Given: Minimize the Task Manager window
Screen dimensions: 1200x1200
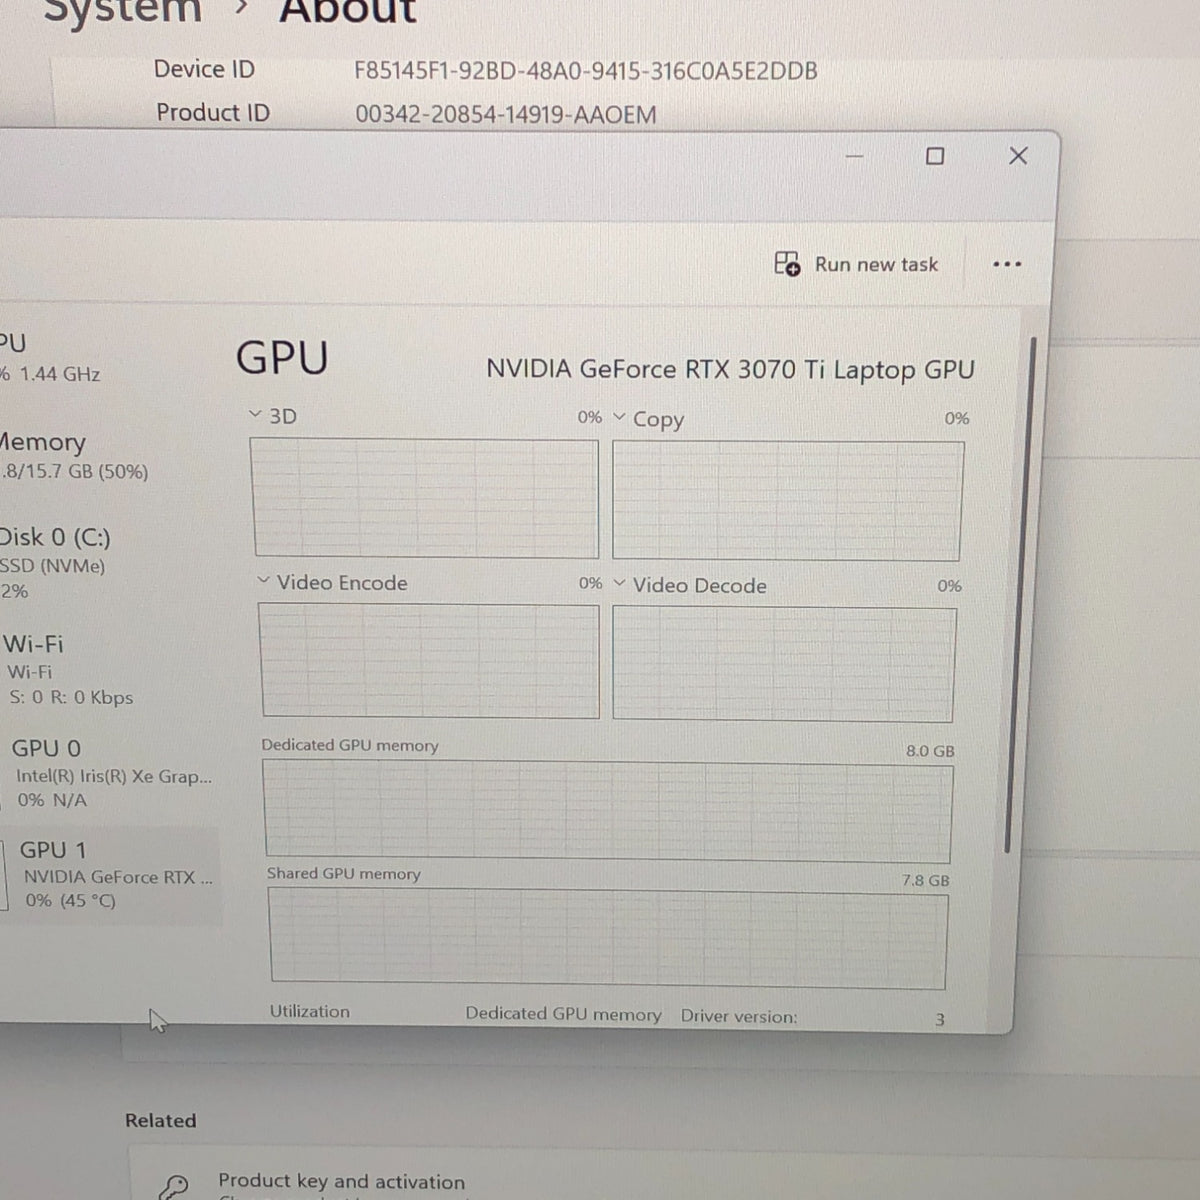Looking at the screenshot, I should pos(854,156).
